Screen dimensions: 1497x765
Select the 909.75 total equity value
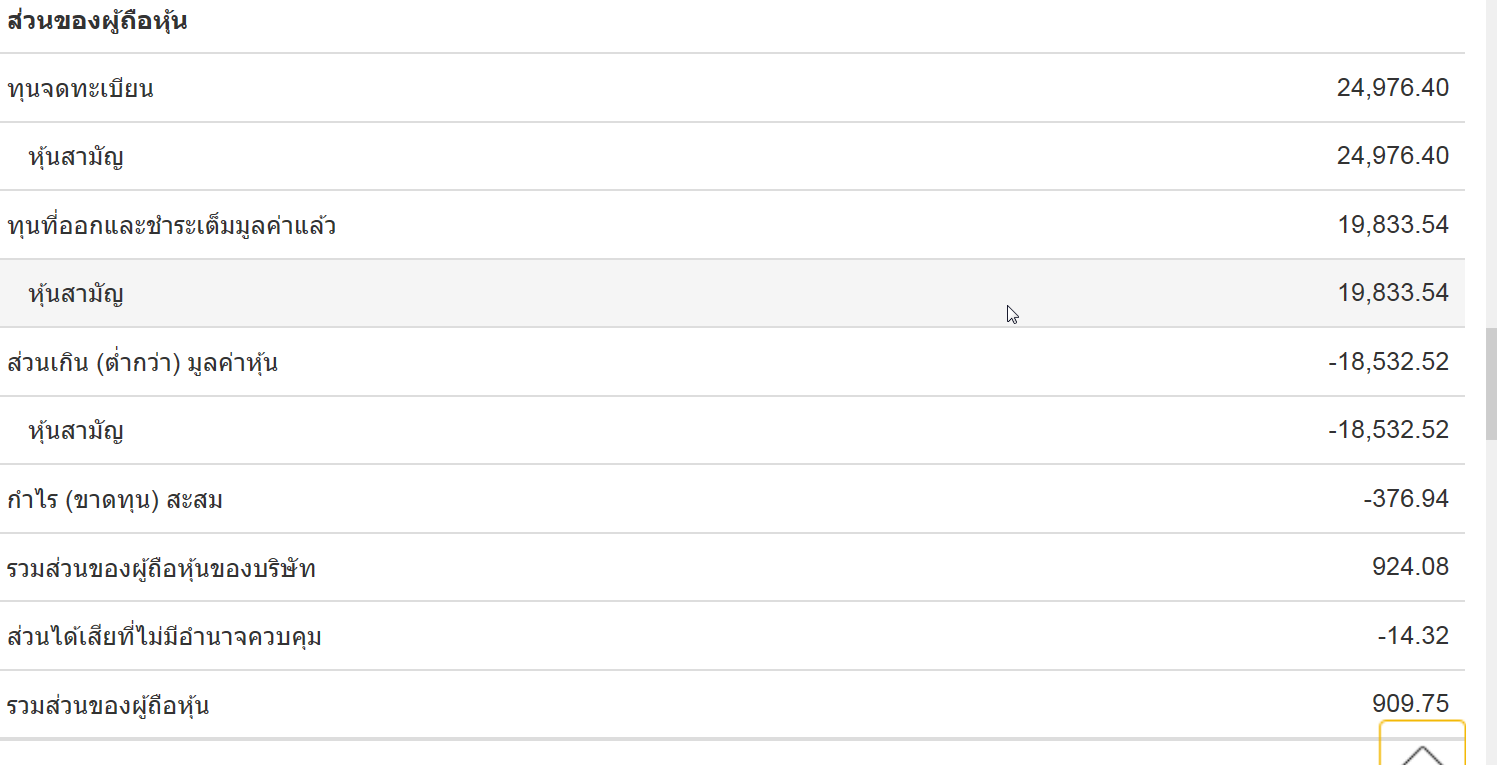[x=1410, y=704]
